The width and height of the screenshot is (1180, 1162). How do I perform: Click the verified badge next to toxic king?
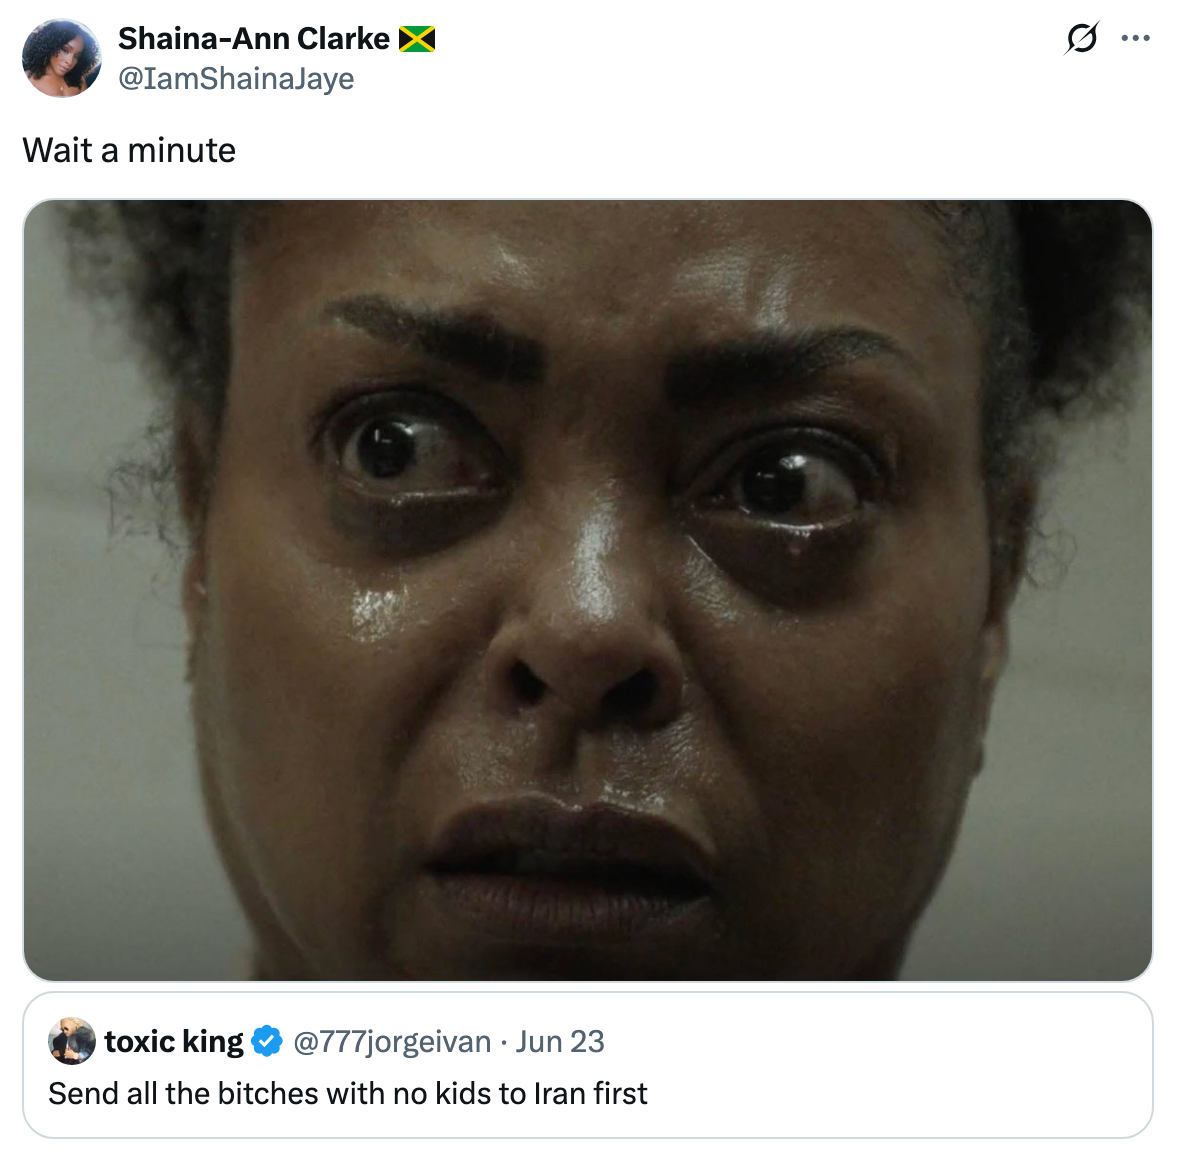tap(265, 1040)
